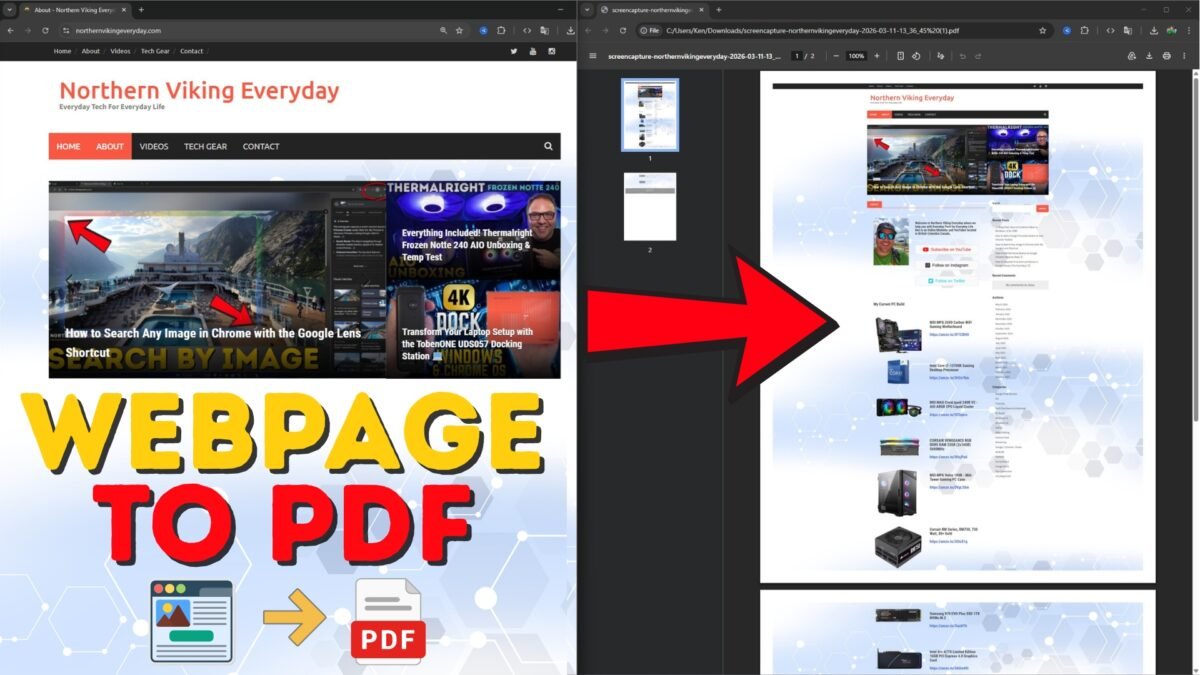Select HOME in the orange nav bar
Screen dimensions: 1200x675
point(68,146)
